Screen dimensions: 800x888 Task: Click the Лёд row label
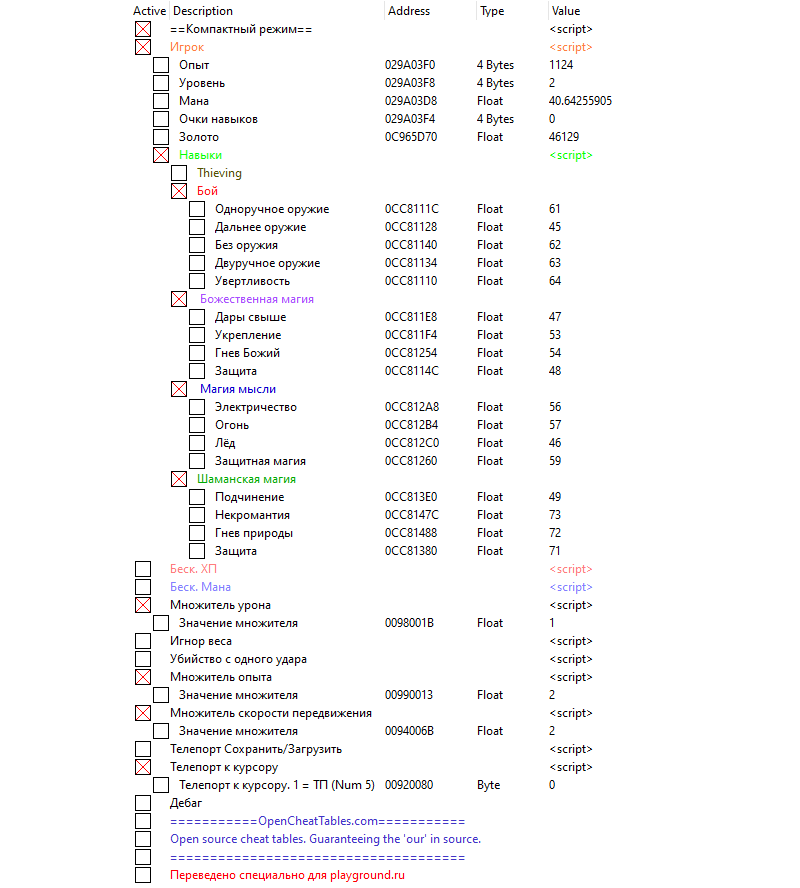(x=225, y=443)
